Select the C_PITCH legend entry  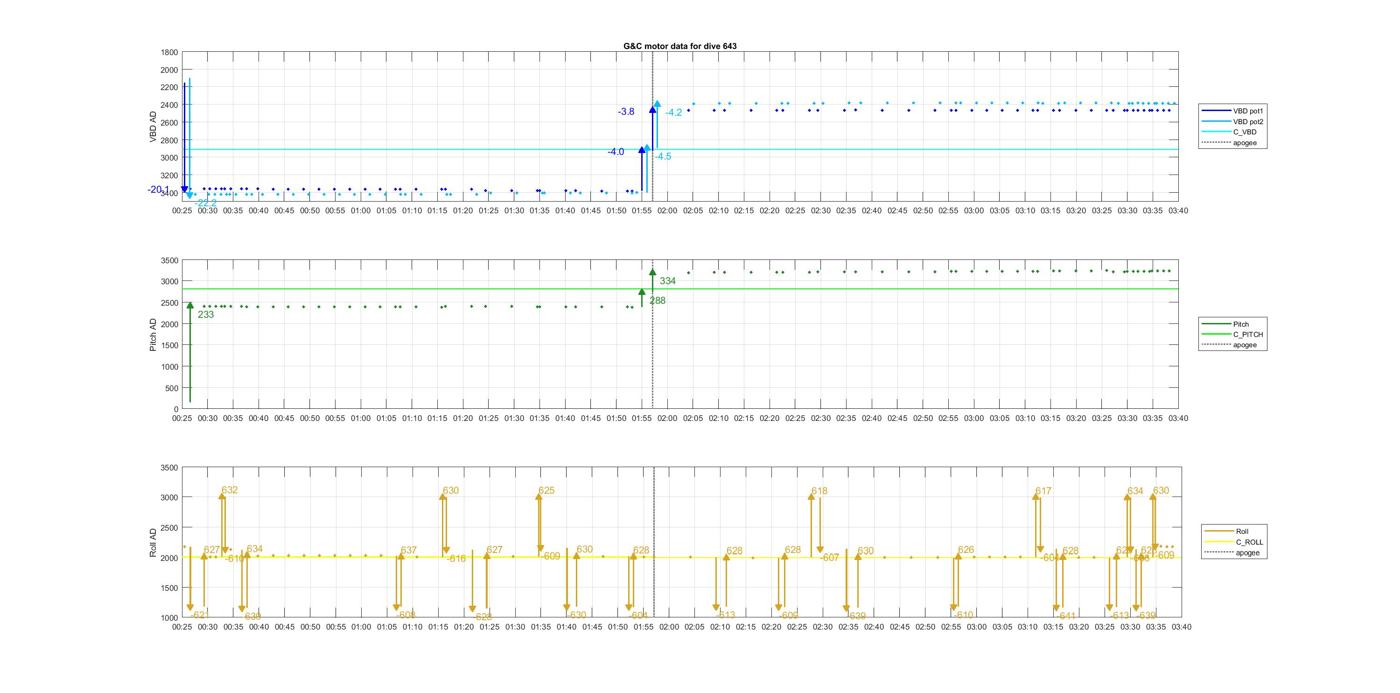[1232, 335]
